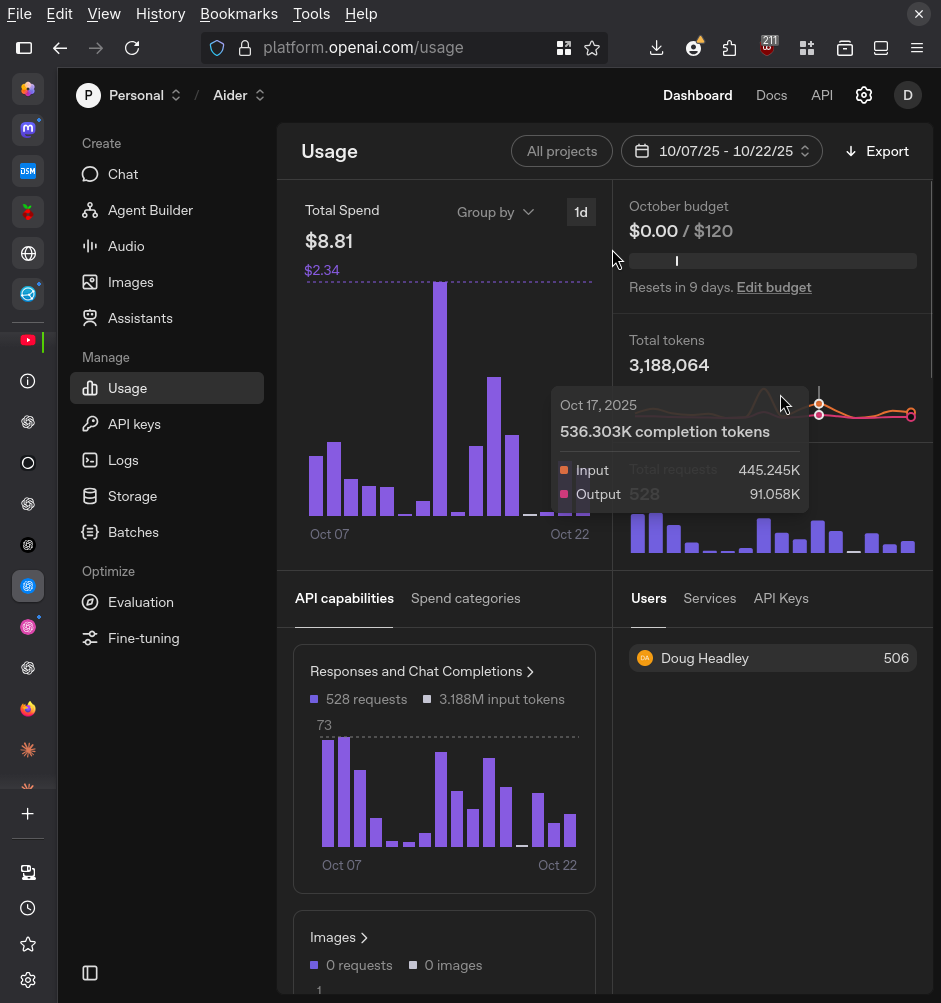The image size is (941, 1003).
Task: Open the Personal organization switcher
Action: (x=129, y=95)
